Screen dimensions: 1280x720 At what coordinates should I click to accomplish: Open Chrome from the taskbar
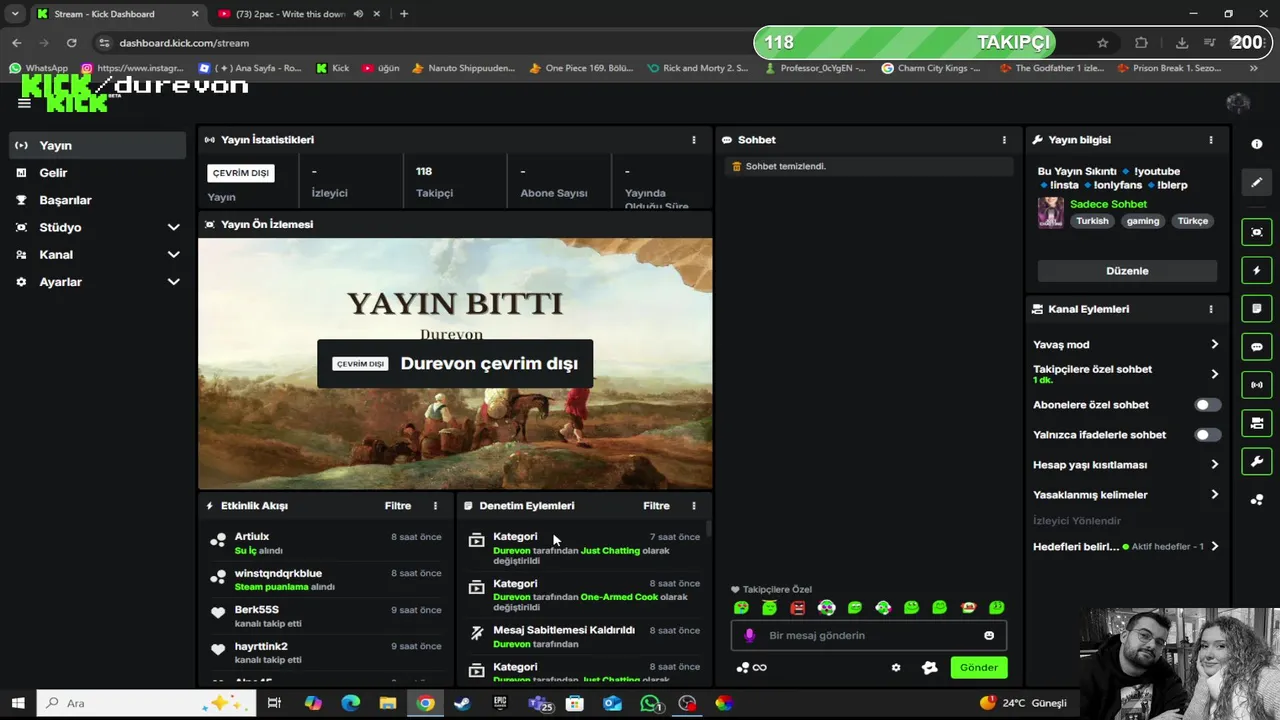[426, 703]
